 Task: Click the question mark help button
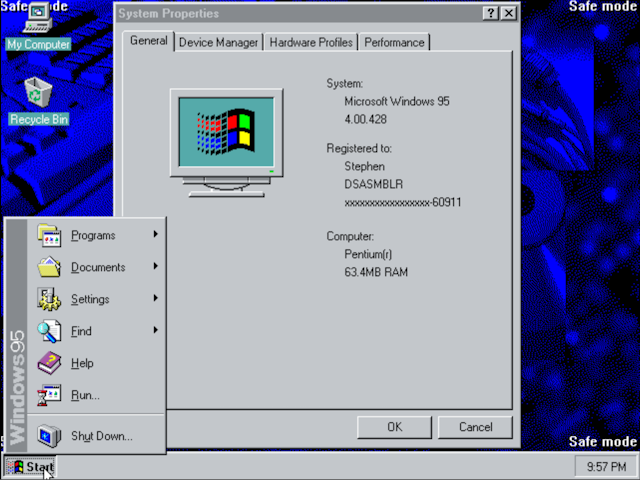pos(491,13)
